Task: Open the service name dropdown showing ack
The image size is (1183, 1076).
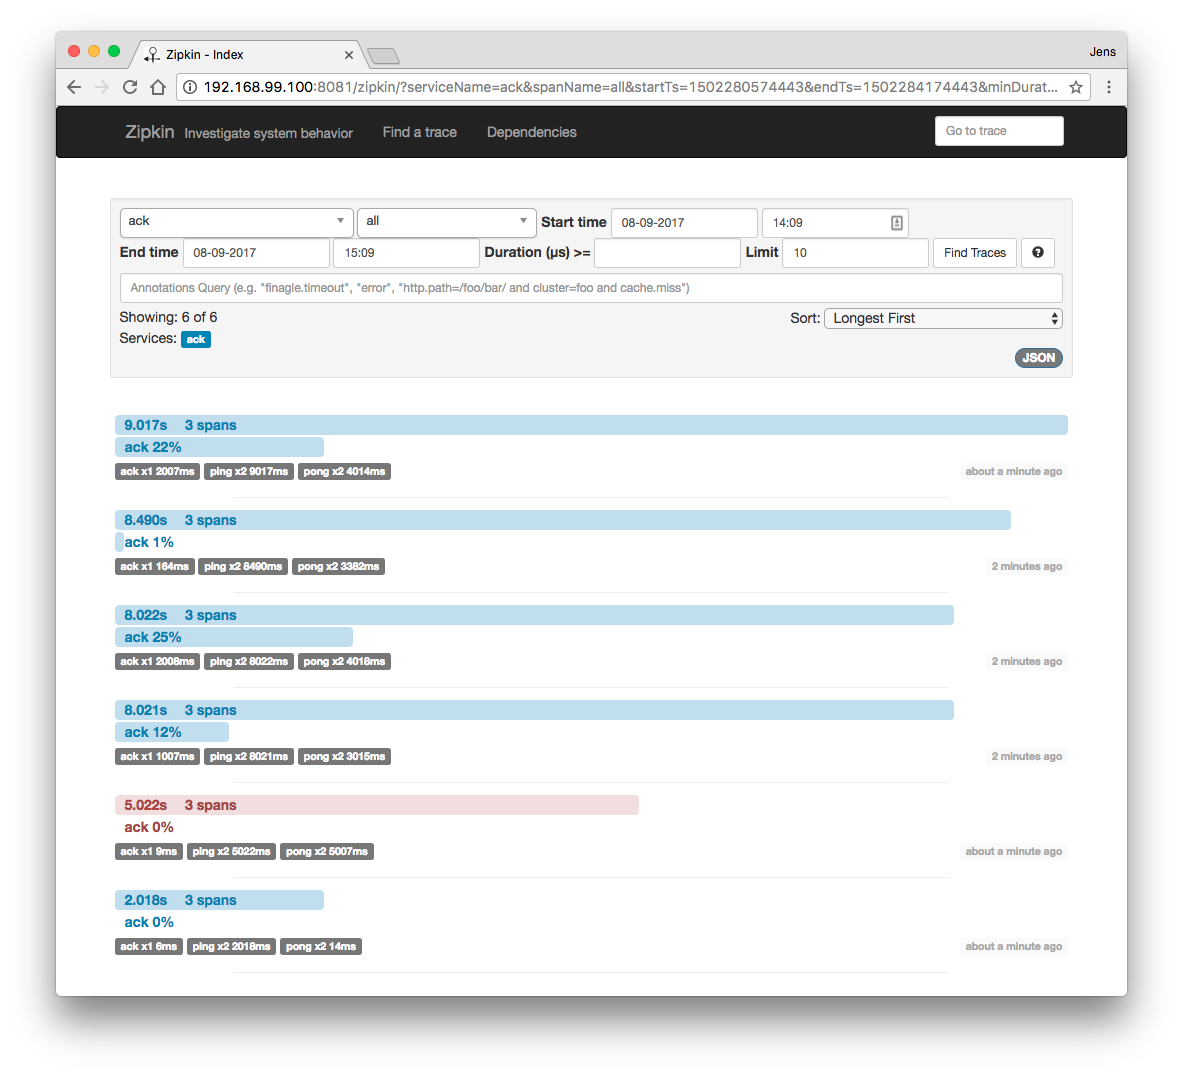Action: (x=236, y=222)
